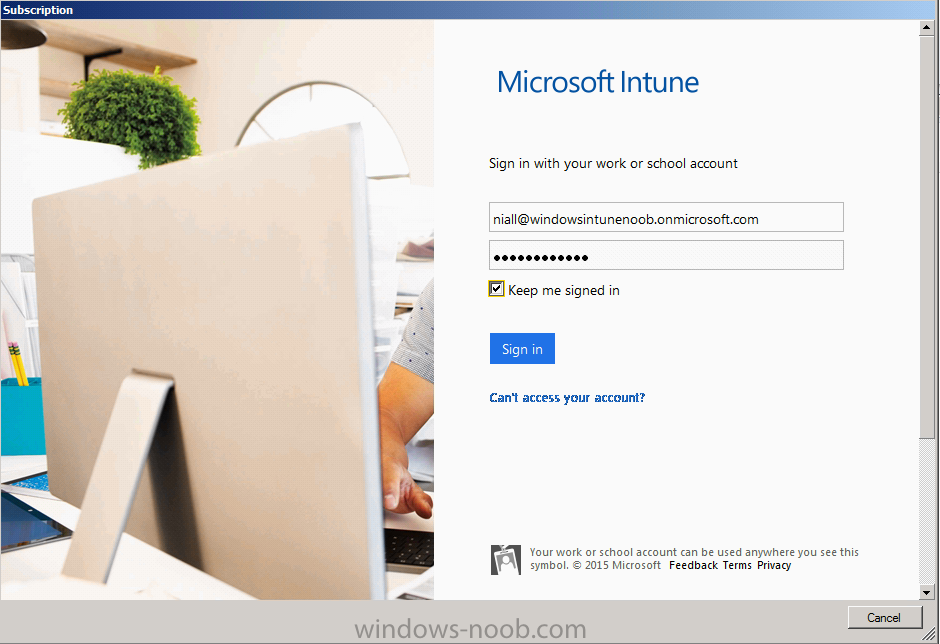Click the scrollbar up arrow
The height and width of the screenshot is (644, 940).
pos(926,28)
